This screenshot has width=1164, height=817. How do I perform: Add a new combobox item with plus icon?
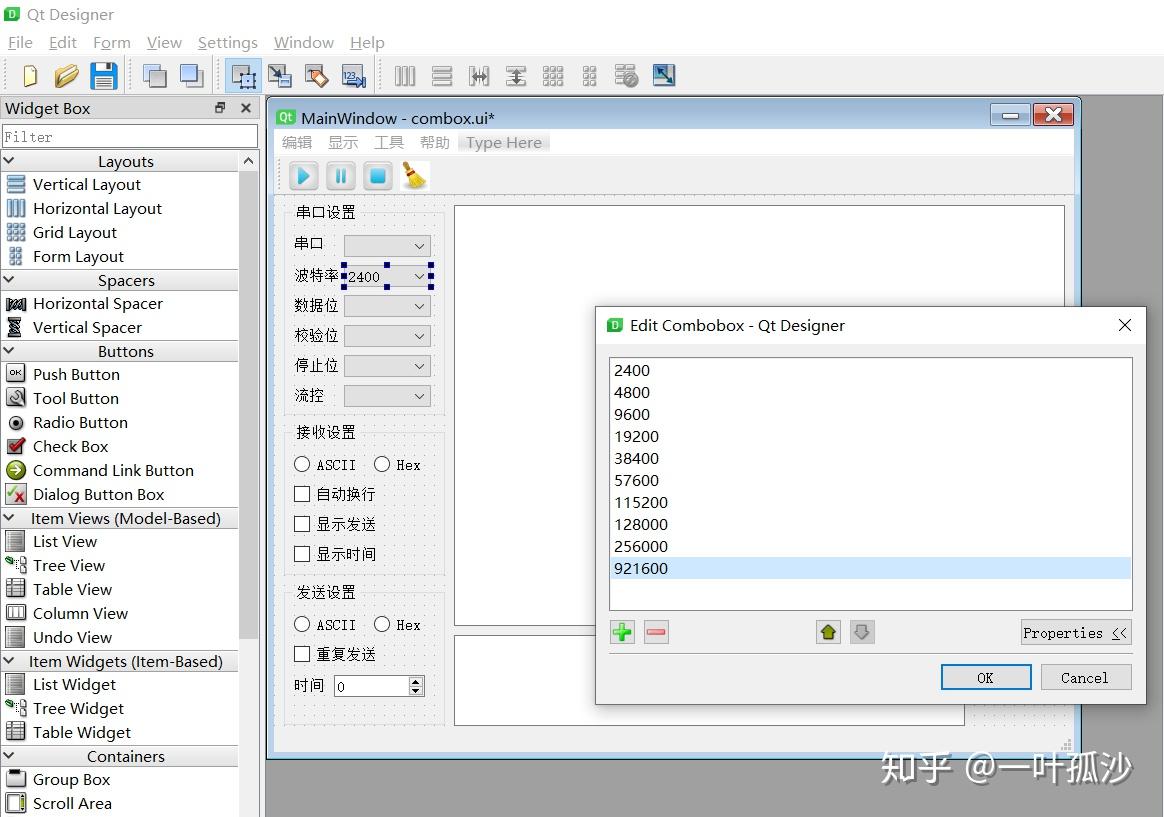(622, 632)
